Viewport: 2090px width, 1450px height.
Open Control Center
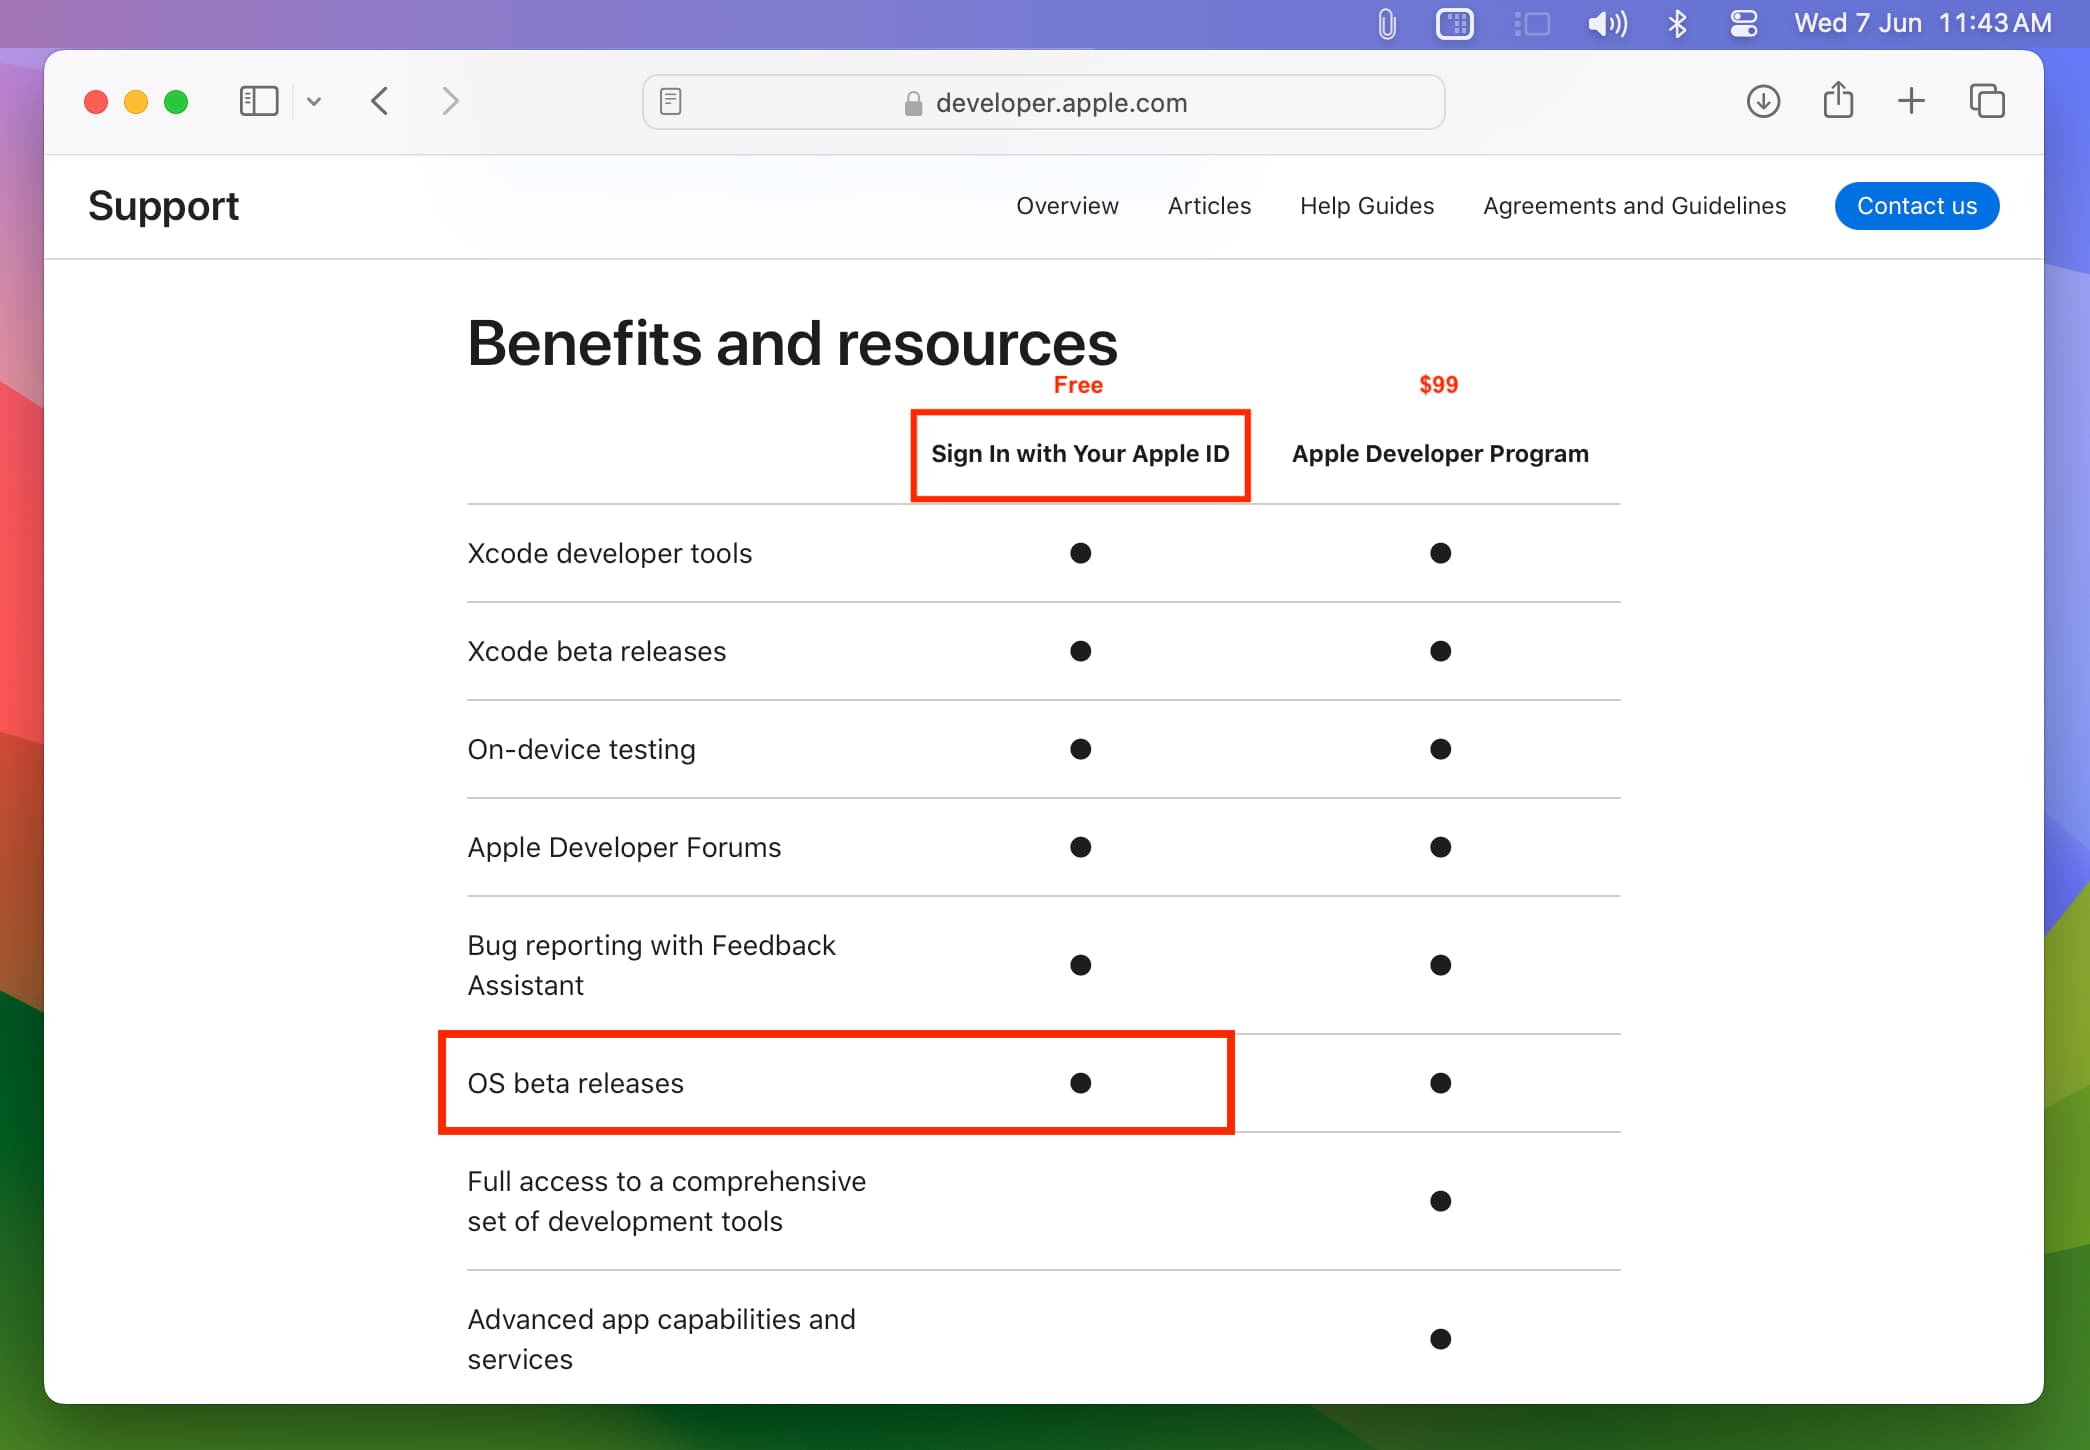tap(1744, 23)
